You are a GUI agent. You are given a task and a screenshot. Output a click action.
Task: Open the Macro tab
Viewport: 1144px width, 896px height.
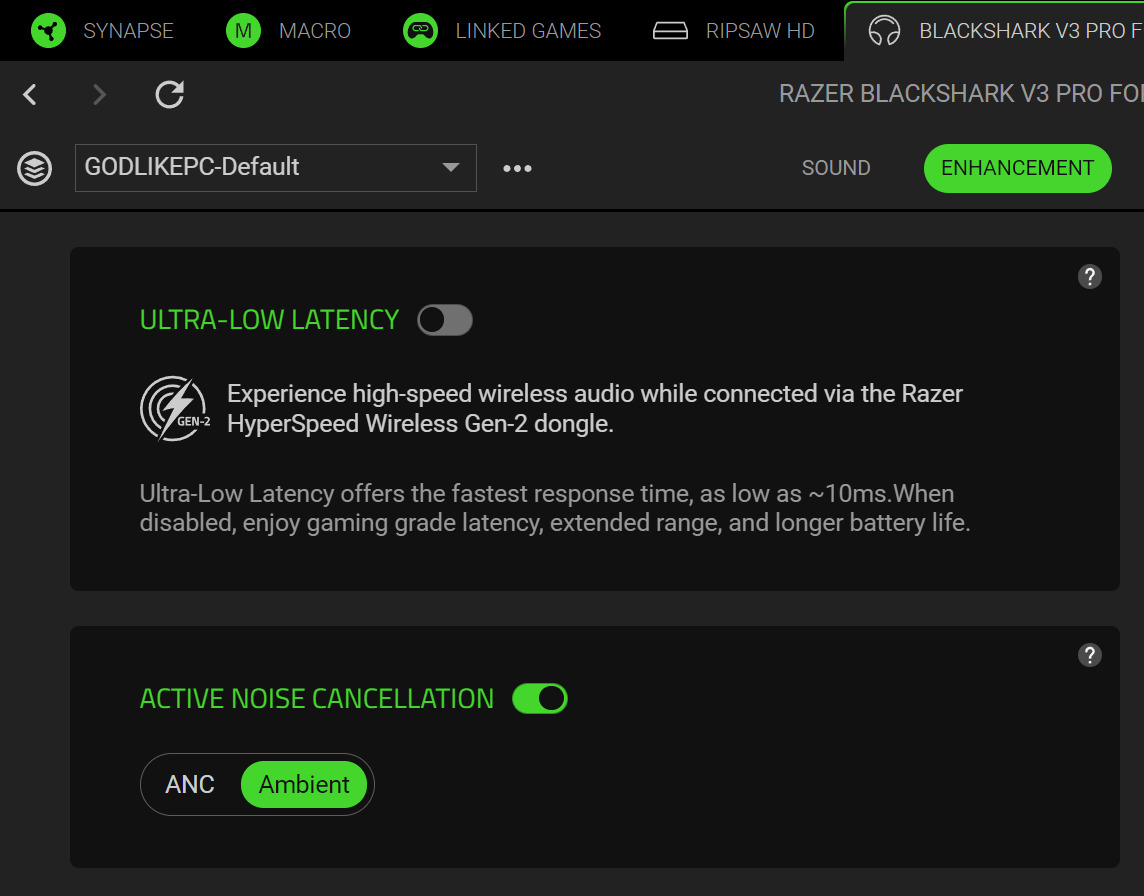pos(314,31)
